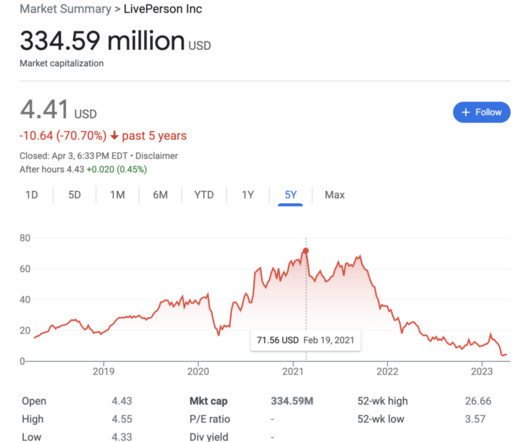This screenshot has width=531, height=442.
Task: Select the 1D time range tab
Action: (x=31, y=195)
